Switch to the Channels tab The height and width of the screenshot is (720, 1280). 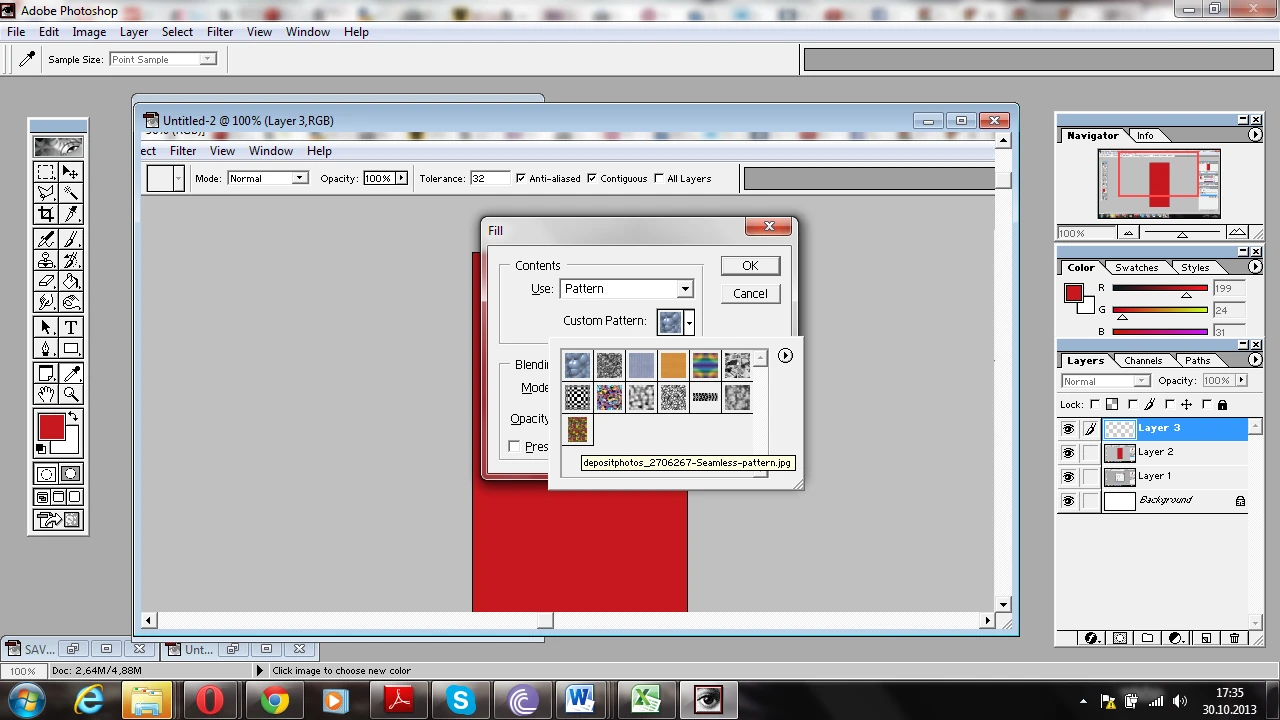pos(1142,360)
